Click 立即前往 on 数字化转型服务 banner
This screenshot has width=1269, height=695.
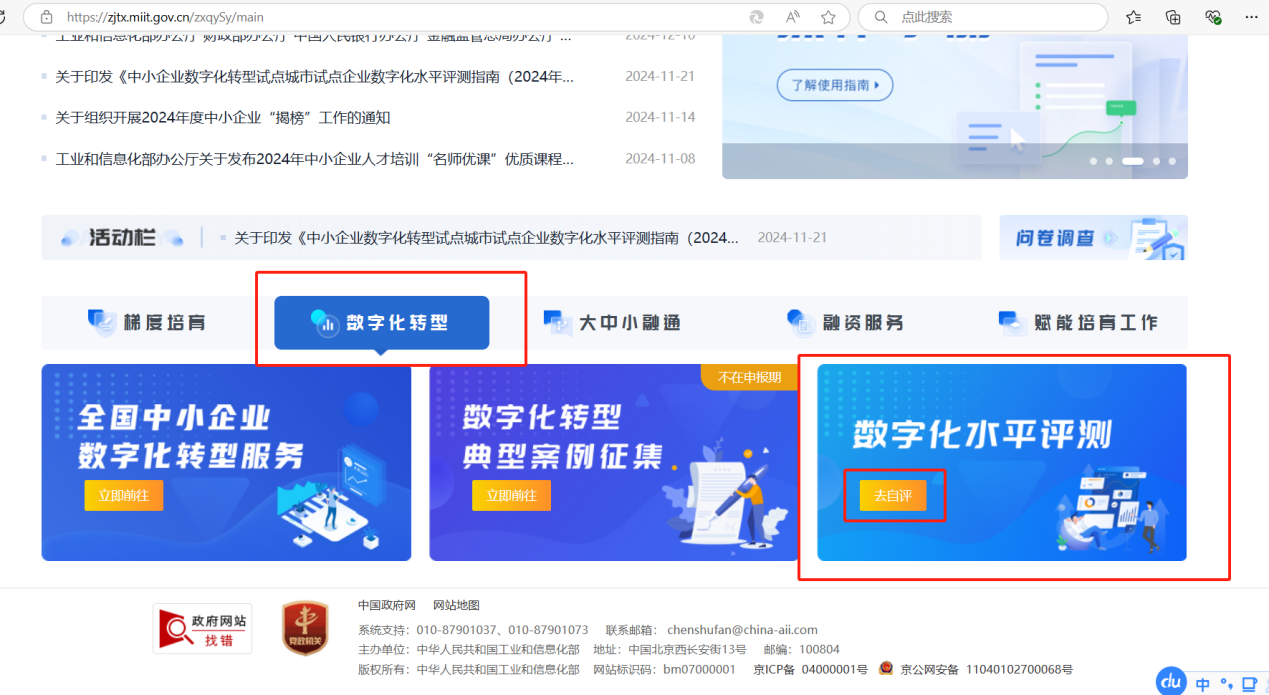[x=123, y=496]
